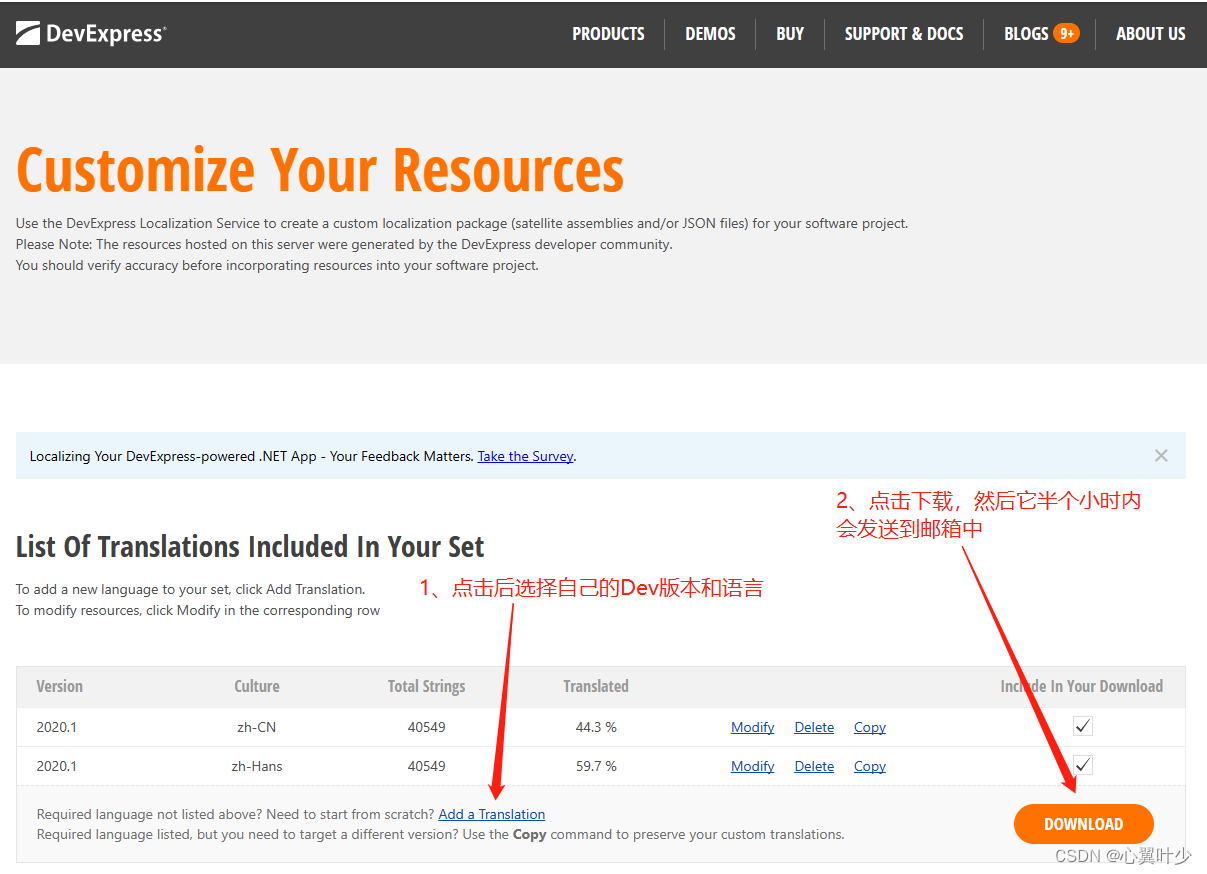Click Copy for zh-CN row

pyautogui.click(x=870, y=727)
